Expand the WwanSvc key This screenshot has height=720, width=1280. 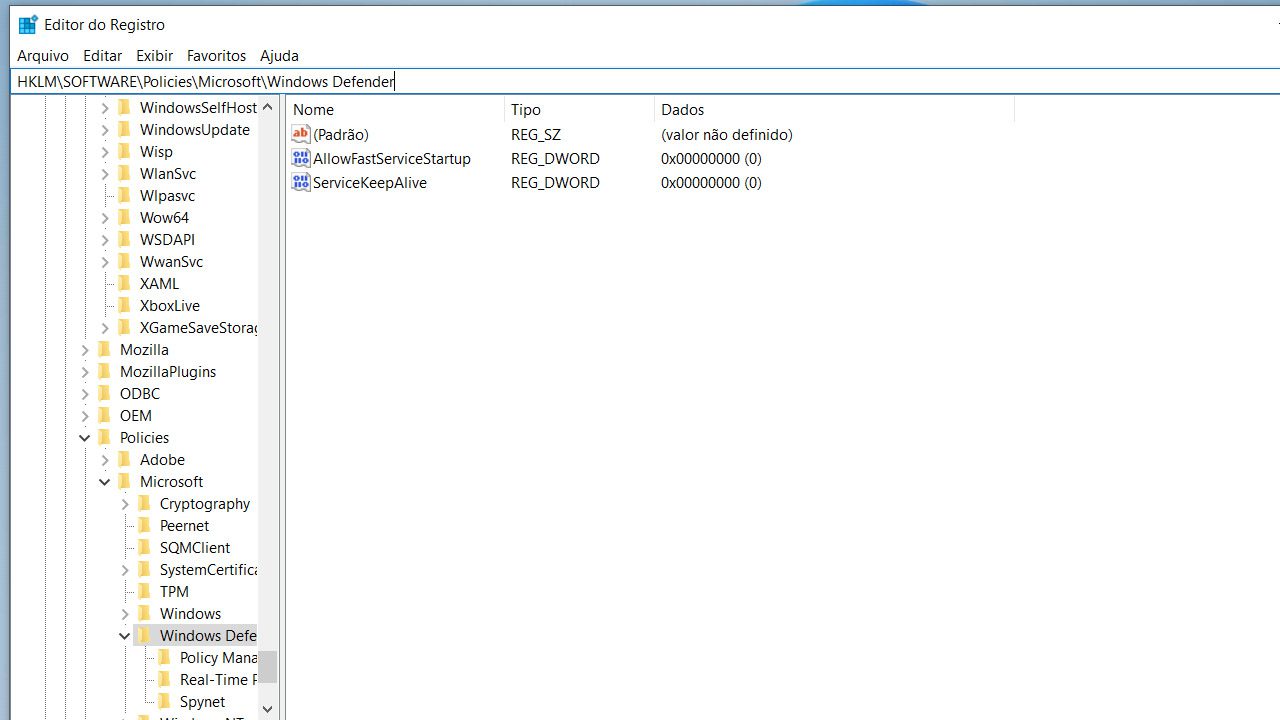tap(105, 261)
